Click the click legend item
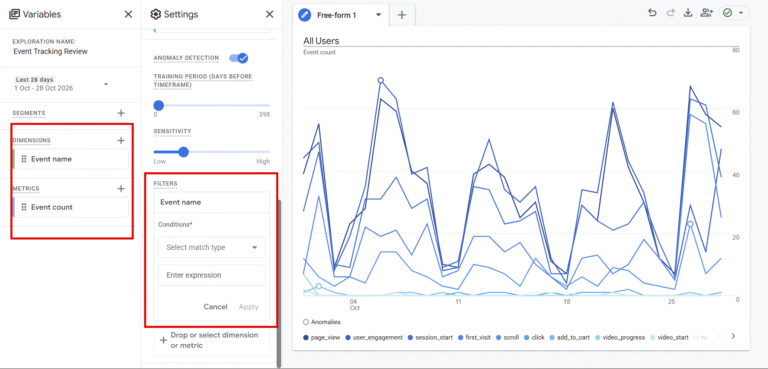 [534, 337]
